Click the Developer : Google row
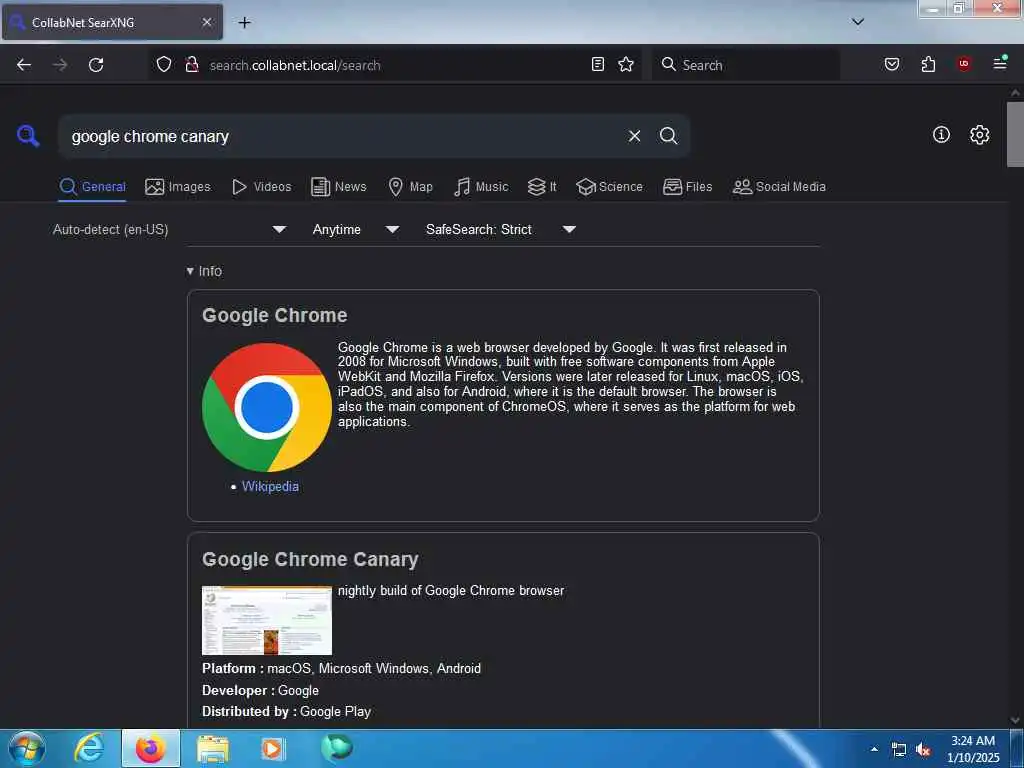Viewport: 1024px width, 768px height. tap(261, 690)
